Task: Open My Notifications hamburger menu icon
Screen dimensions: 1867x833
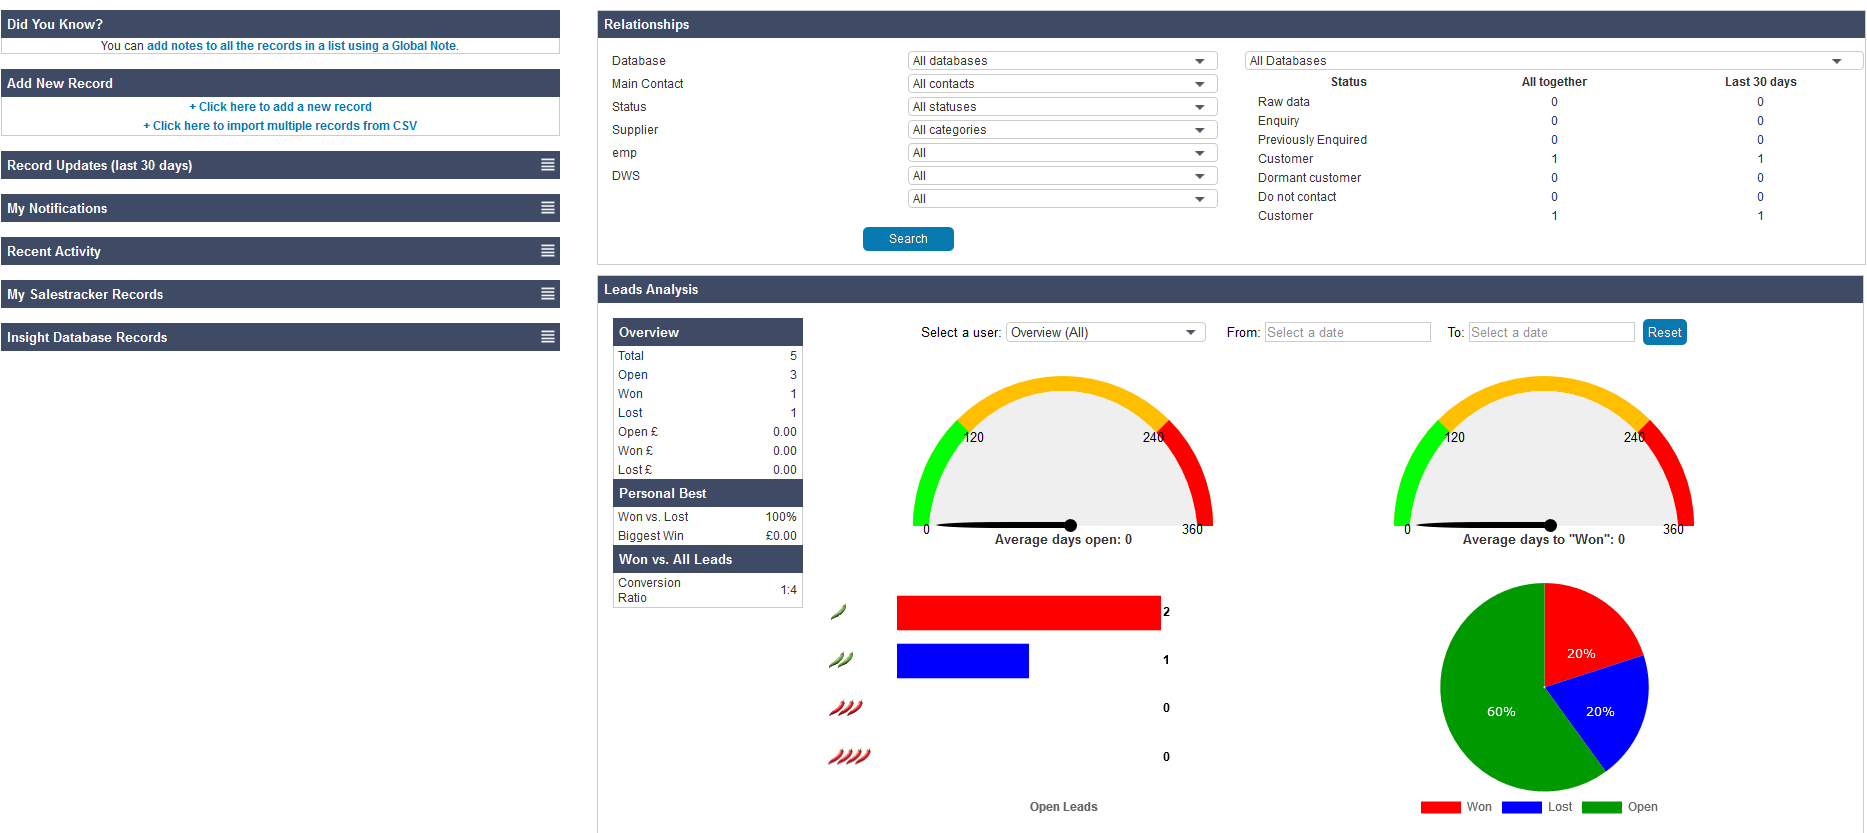Action: pyautogui.click(x=547, y=208)
